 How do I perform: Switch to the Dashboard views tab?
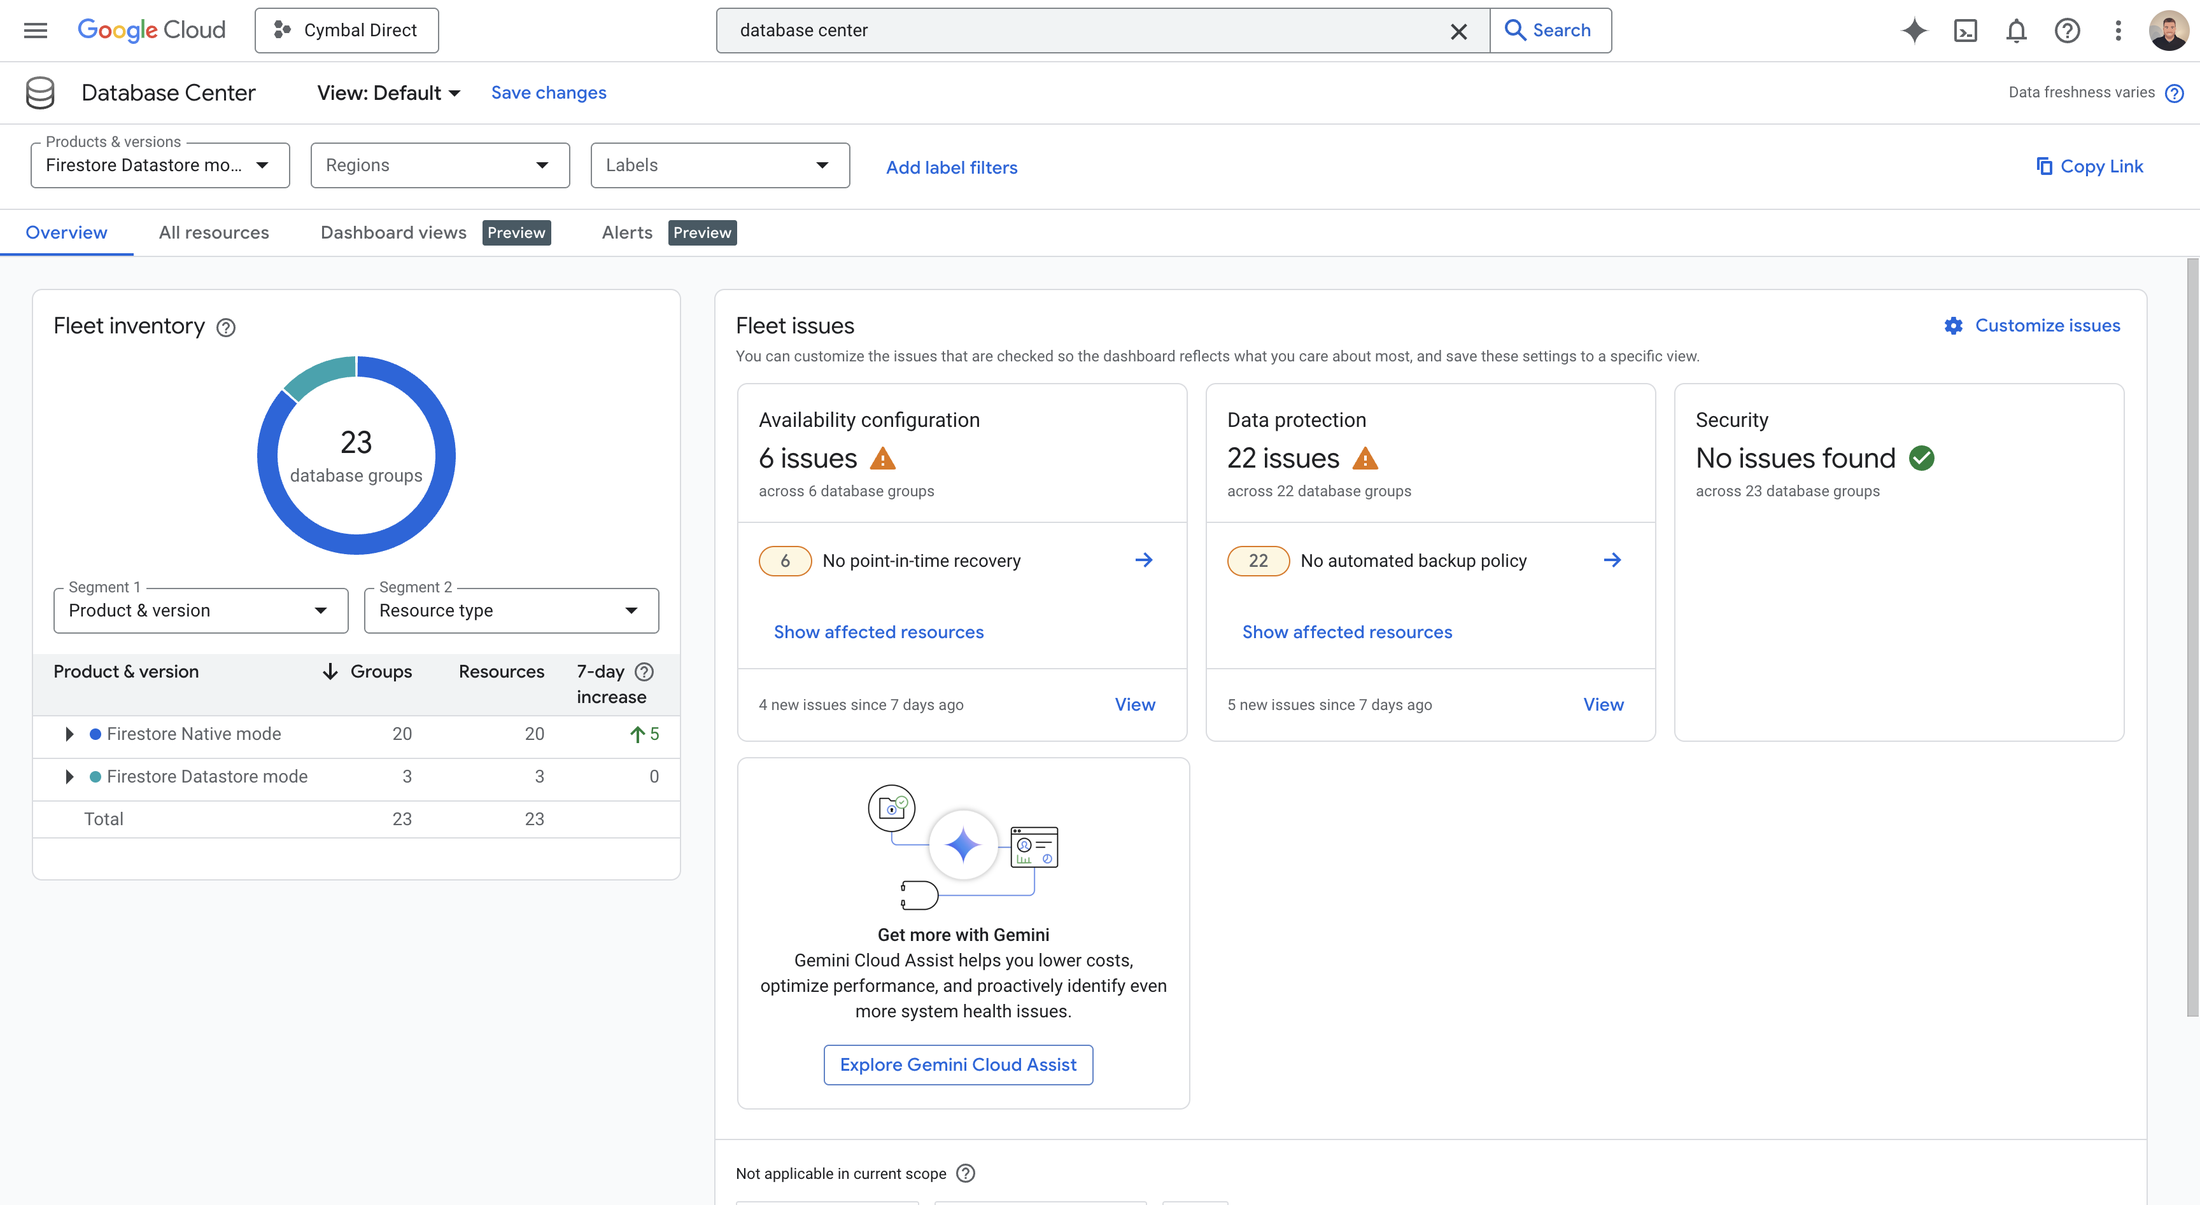click(393, 233)
